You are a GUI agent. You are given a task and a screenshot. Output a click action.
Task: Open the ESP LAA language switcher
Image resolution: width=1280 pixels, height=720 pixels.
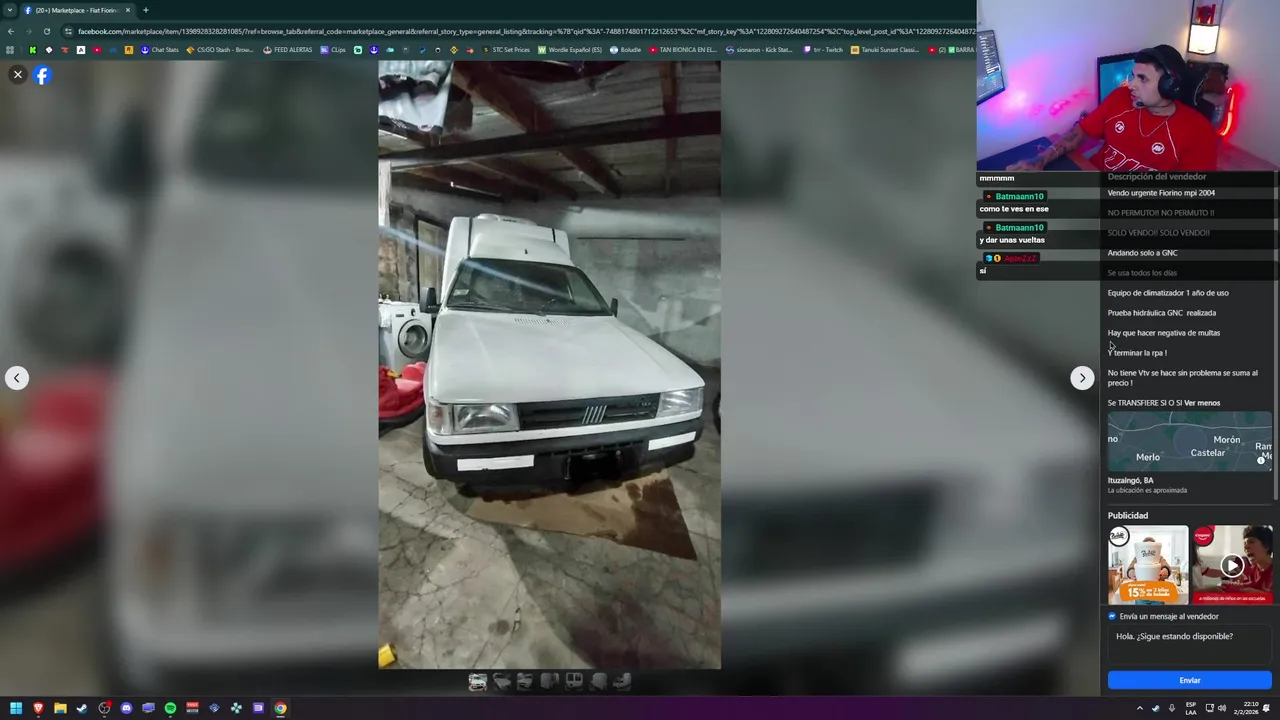click(x=1191, y=708)
